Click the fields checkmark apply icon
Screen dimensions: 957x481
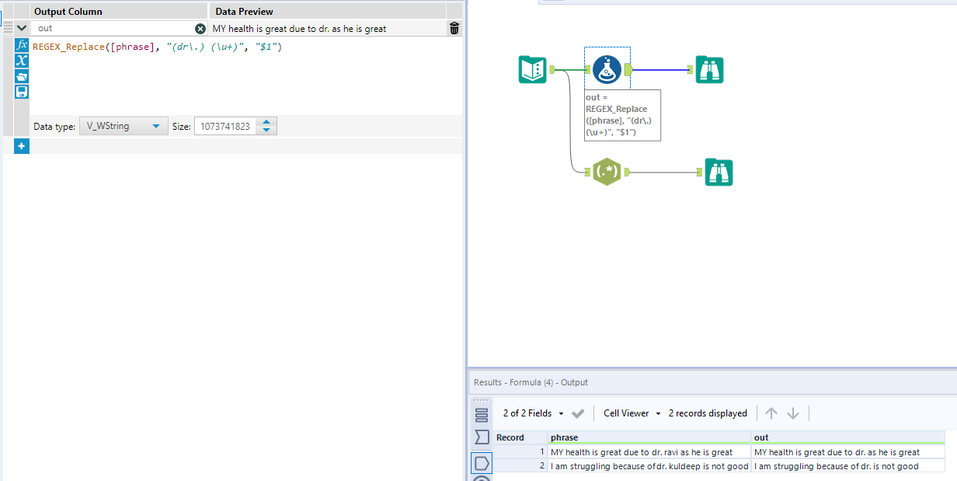click(577, 414)
